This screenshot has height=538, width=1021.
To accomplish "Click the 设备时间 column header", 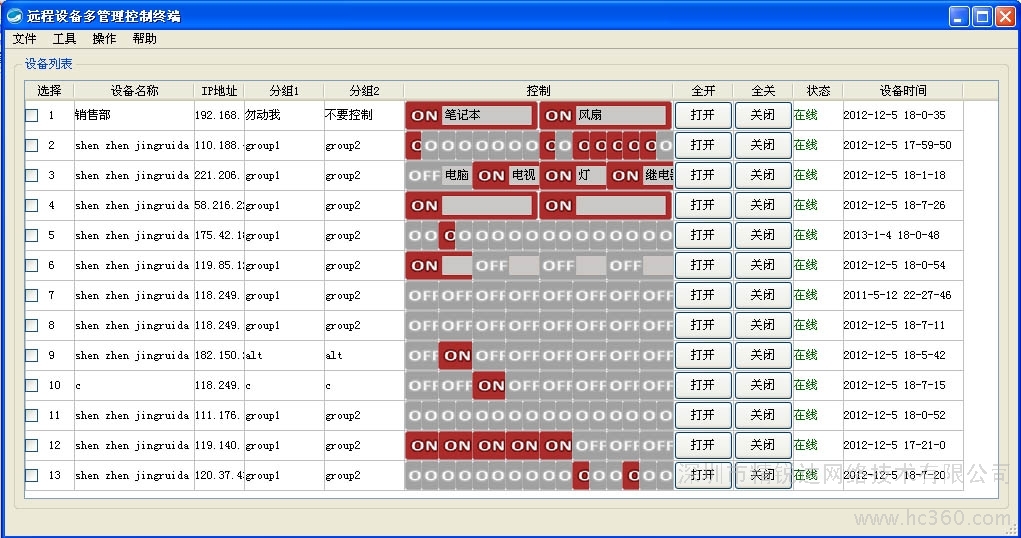I will click(x=902, y=91).
